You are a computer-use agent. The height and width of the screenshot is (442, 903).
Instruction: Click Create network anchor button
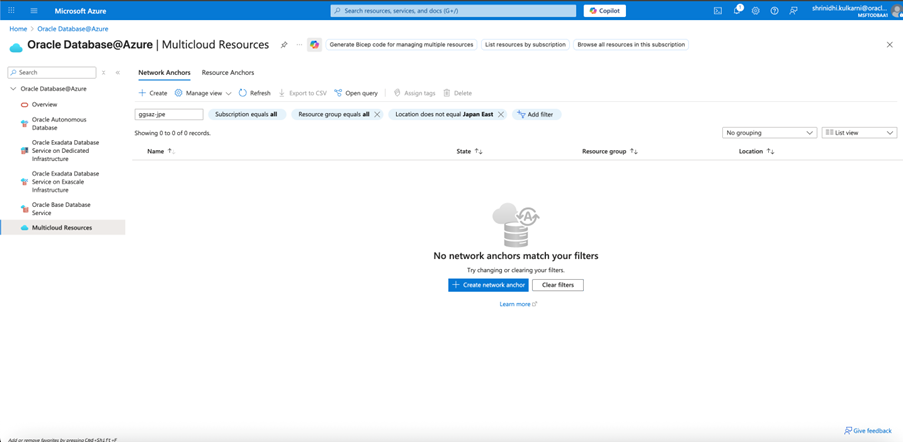tap(488, 285)
